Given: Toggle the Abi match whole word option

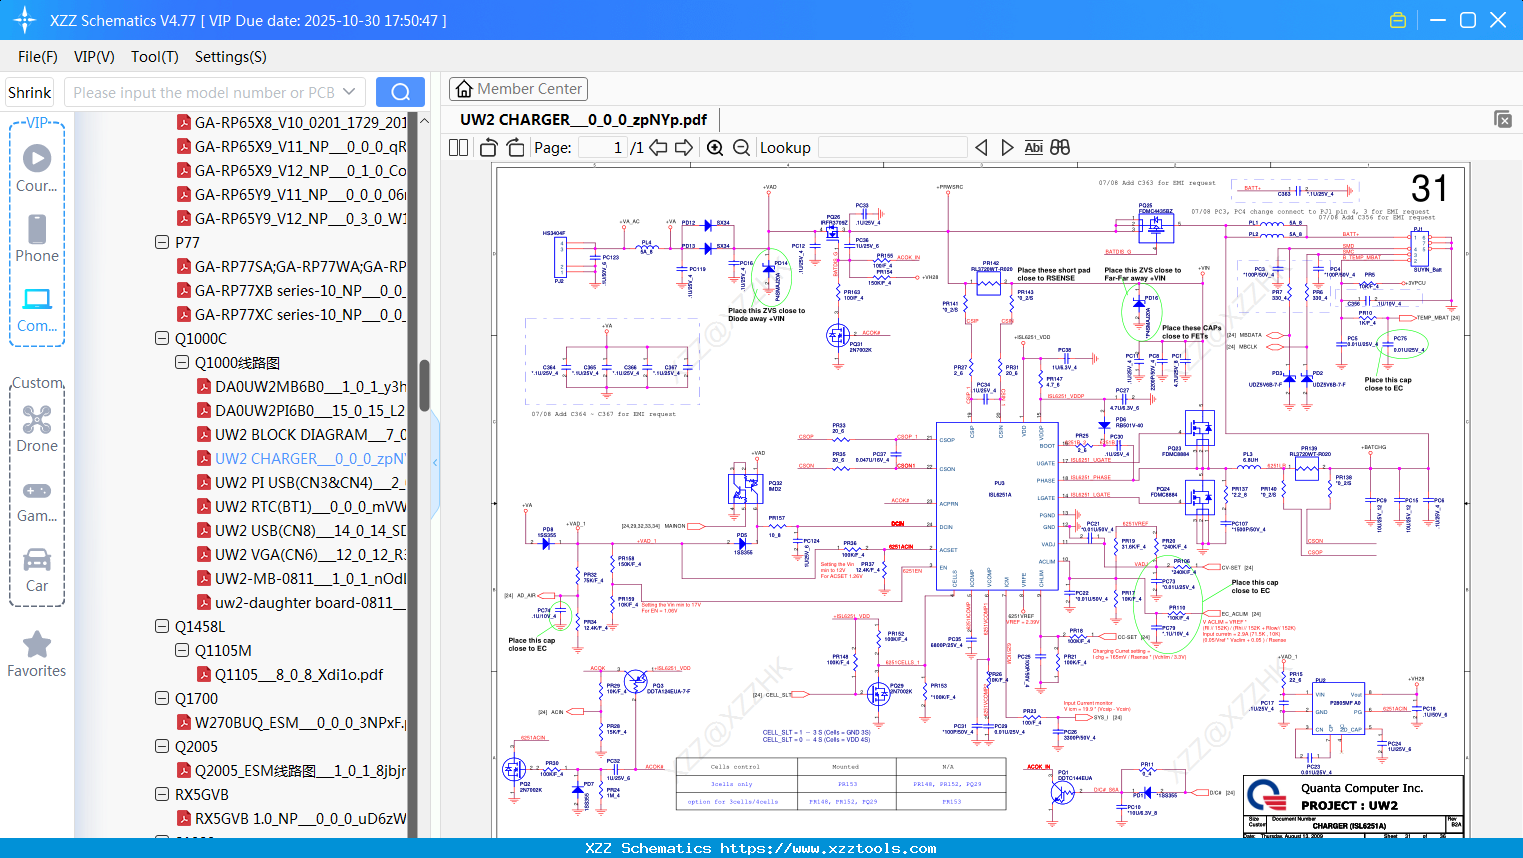Looking at the screenshot, I should tap(1033, 148).
